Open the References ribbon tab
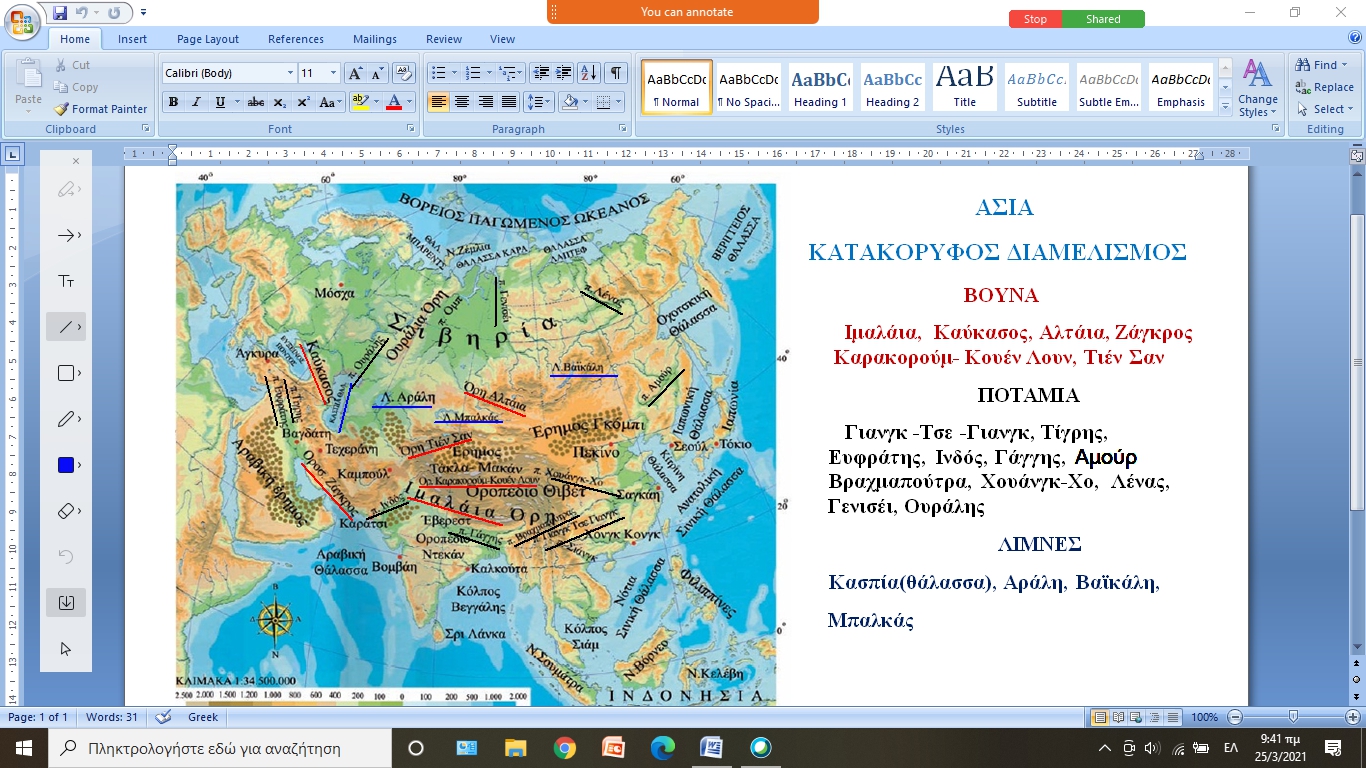1366x768 pixels. pyautogui.click(x=296, y=39)
